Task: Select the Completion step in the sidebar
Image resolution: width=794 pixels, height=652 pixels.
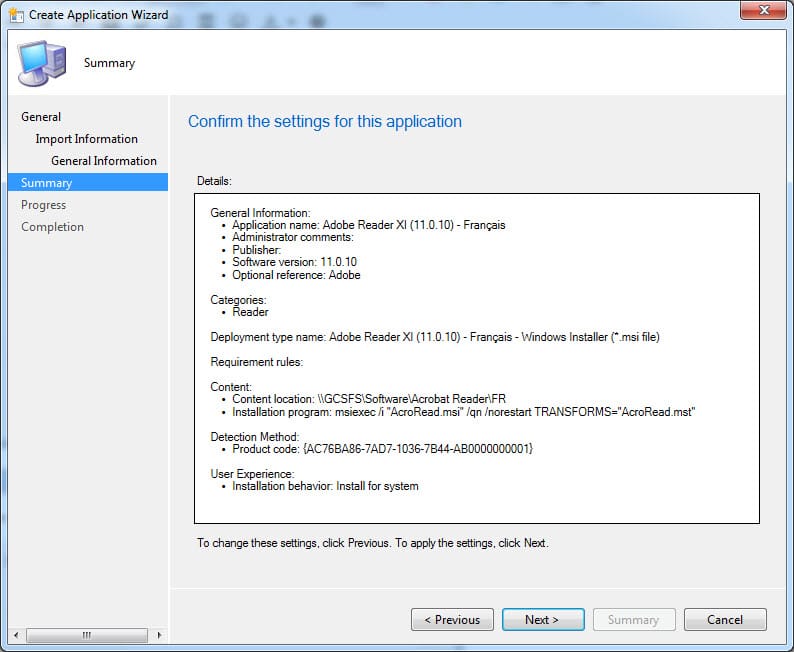Action: pyautogui.click(x=52, y=227)
